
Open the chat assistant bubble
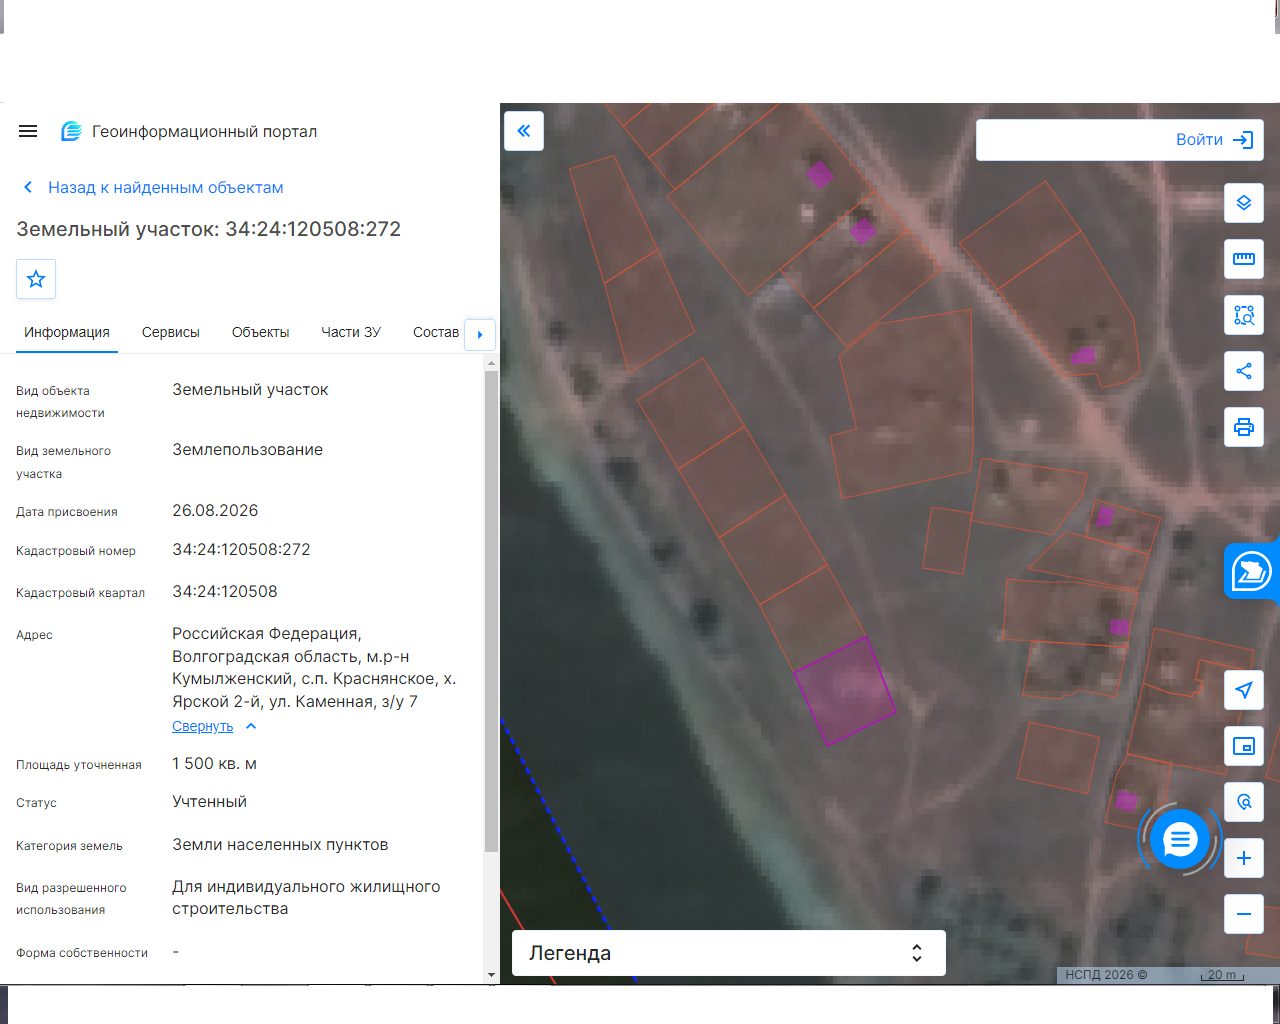click(x=1180, y=840)
